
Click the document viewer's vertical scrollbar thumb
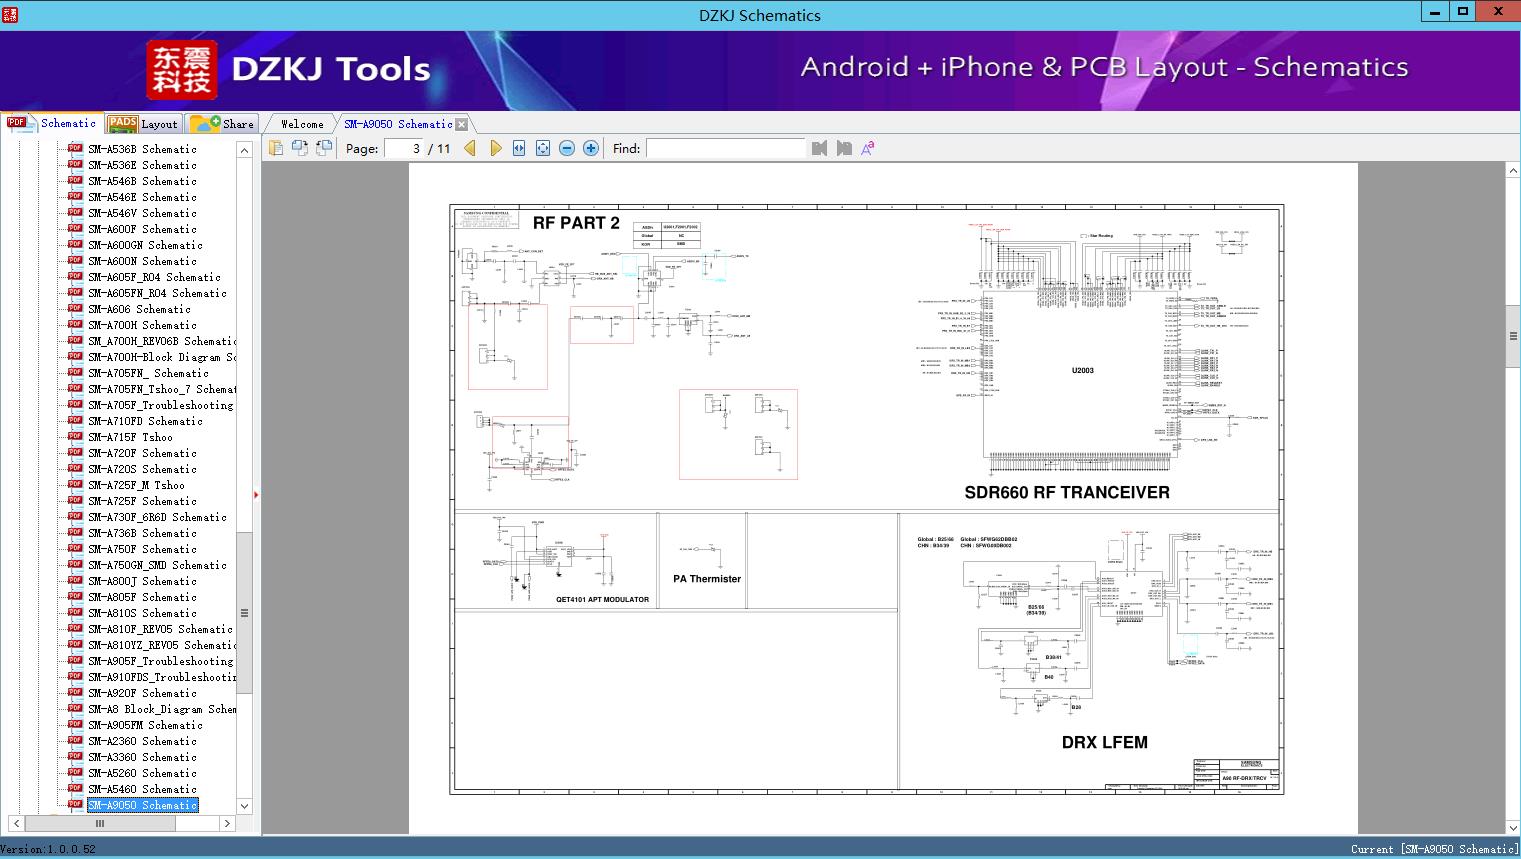(x=1513, y=336)
